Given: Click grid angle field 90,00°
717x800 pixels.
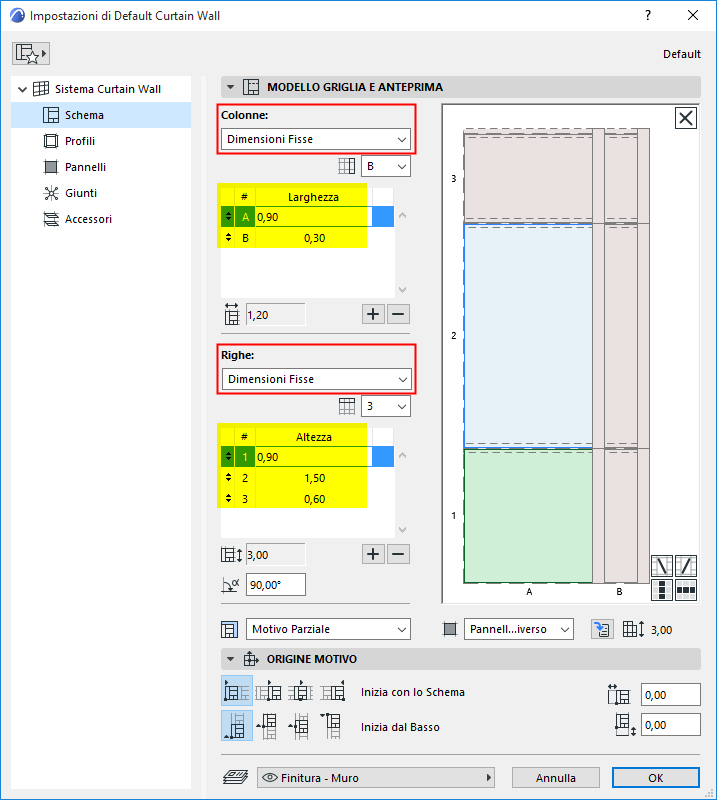Looking at the screenshot, I should 276,585.
